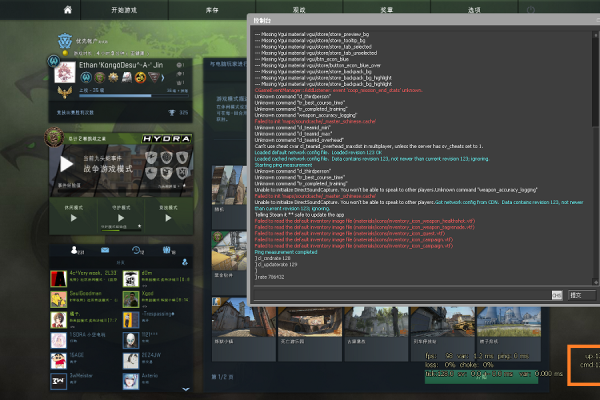Open 3wMeister's friend avatar

[59, 382]
